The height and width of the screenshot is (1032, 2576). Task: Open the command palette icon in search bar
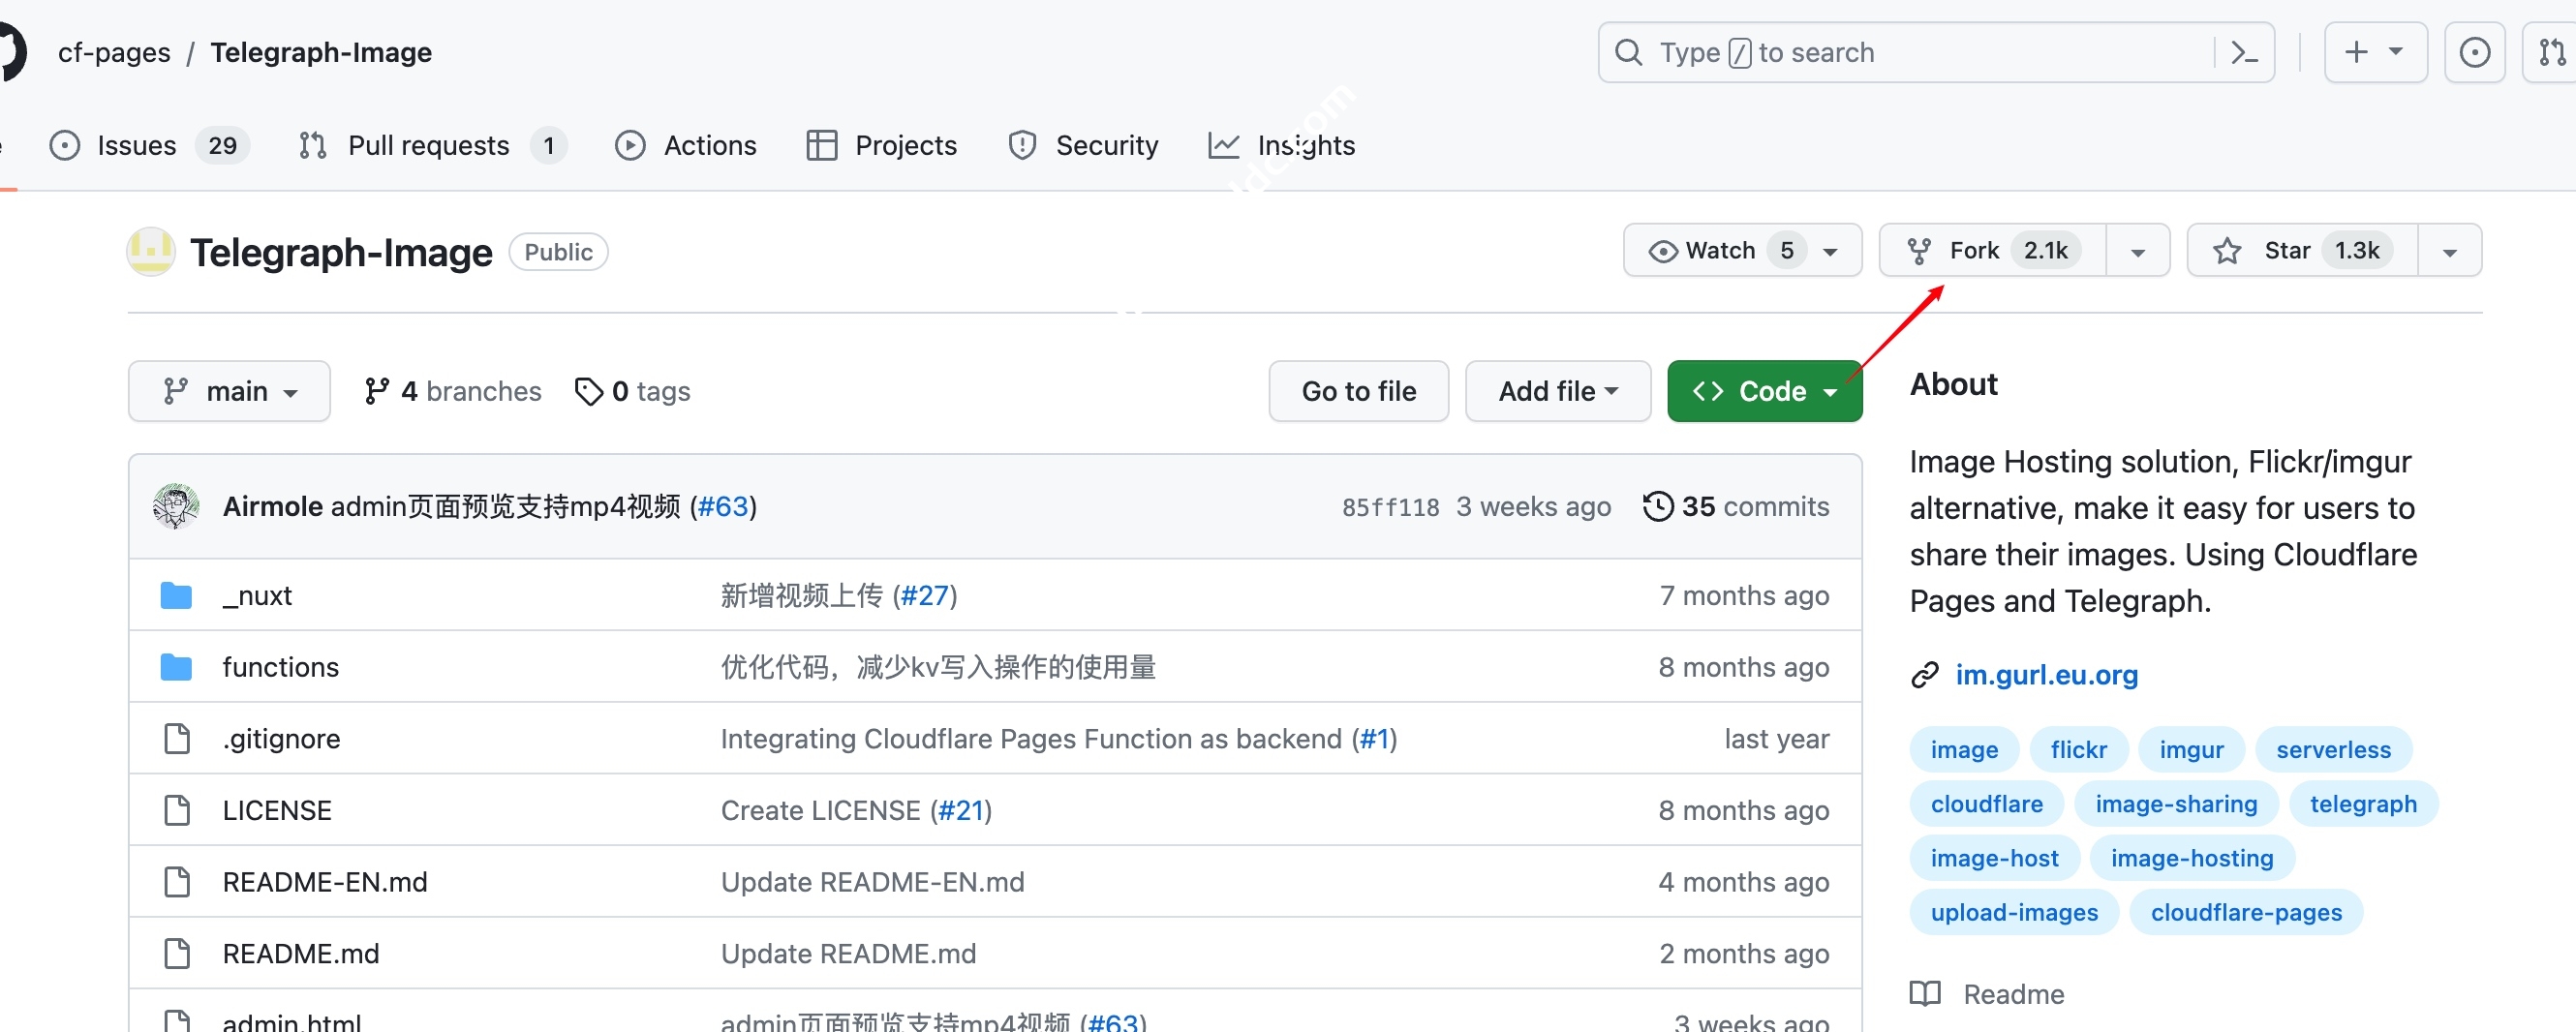(2244, 53)
